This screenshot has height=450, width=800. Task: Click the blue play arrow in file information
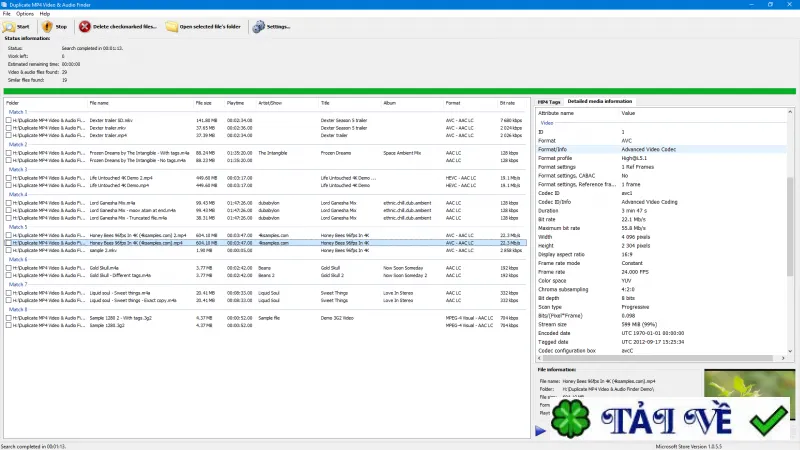tap(540, 431)
